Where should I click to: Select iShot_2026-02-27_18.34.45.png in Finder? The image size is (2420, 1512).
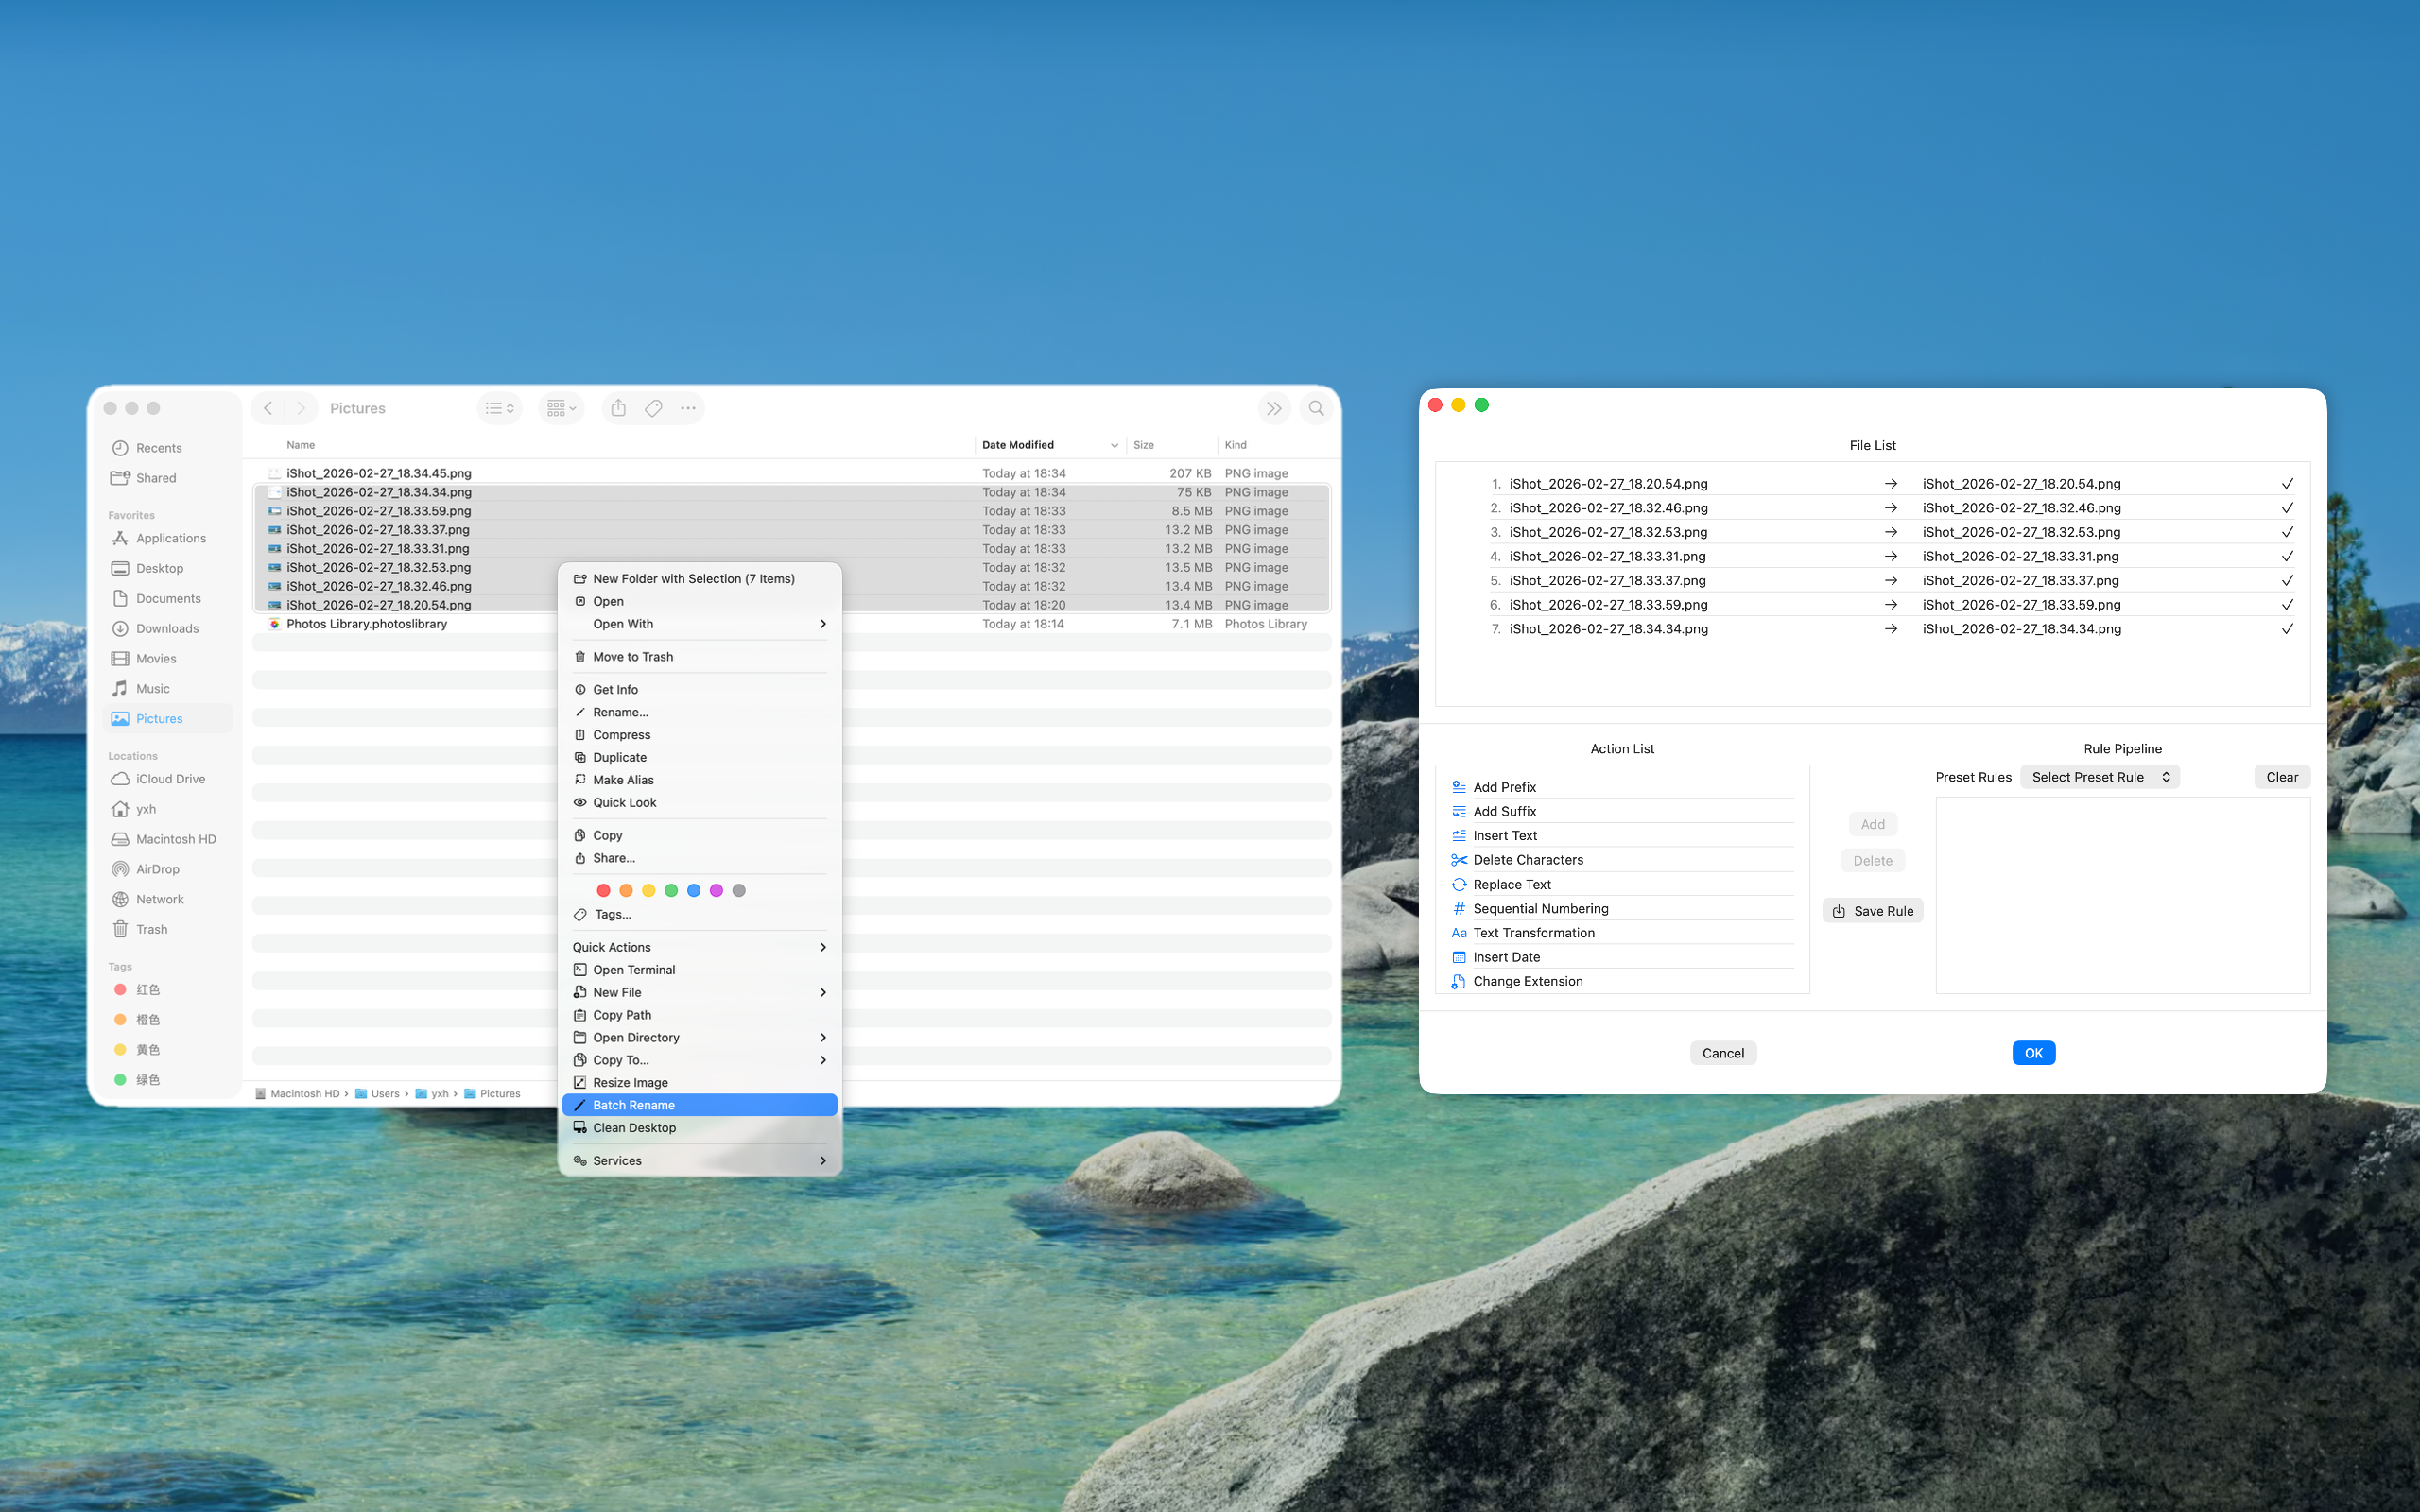click(791, 473)
